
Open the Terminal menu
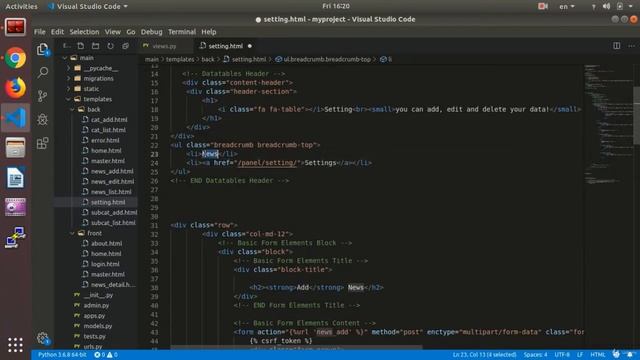[182, 32]
